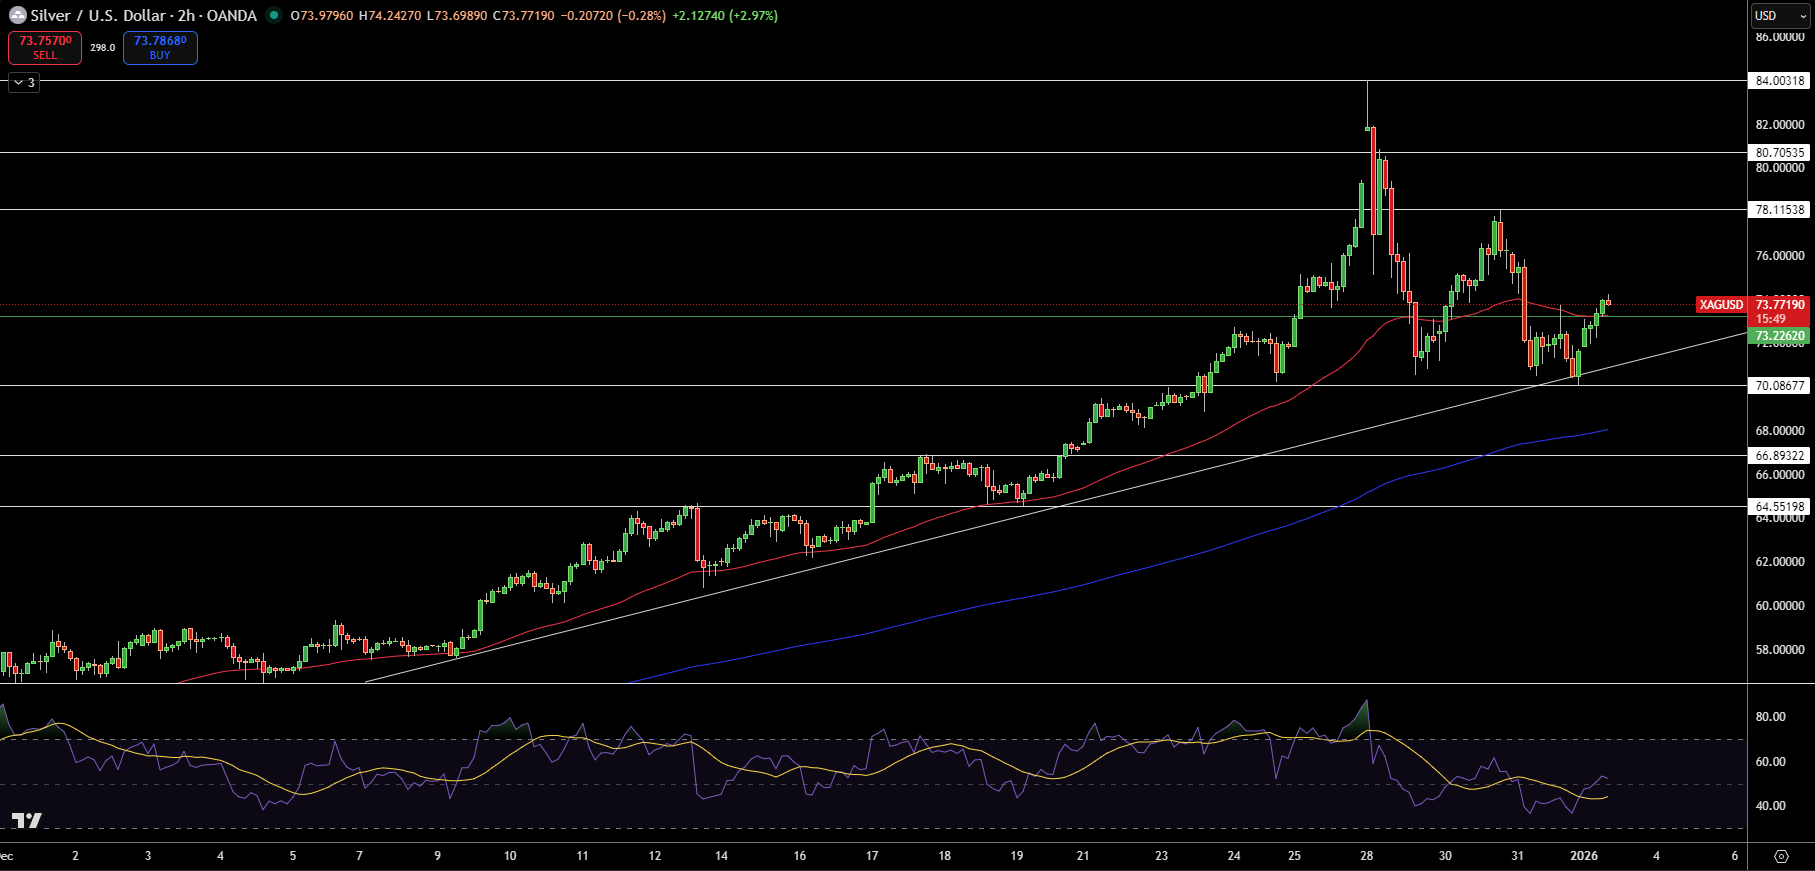The width and height of the screenshot is (1815, 871).
Task: Expand the collapsed indicators legend showing 3
Action: pos(24,83)
